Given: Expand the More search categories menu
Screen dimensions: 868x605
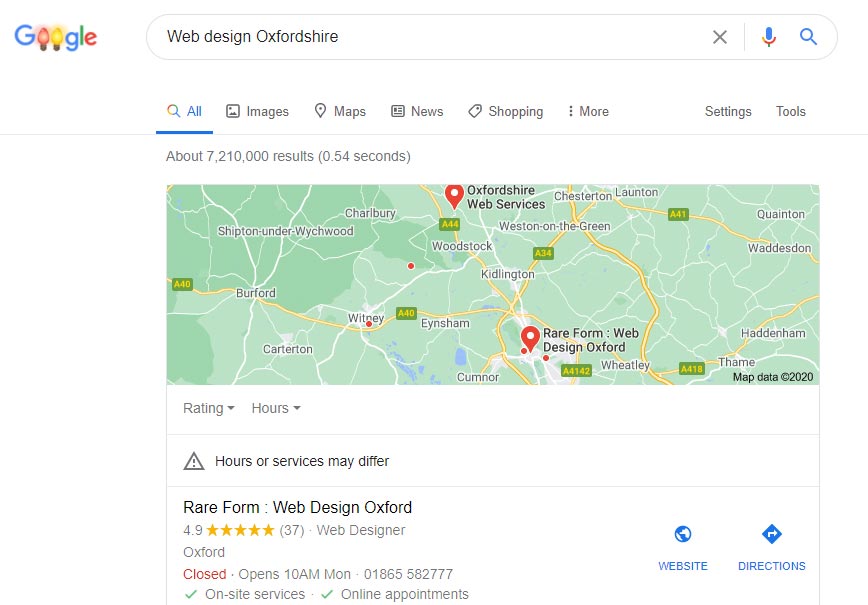Looking at the screenshot, I should pyautogui.click(x=587, y=111).
